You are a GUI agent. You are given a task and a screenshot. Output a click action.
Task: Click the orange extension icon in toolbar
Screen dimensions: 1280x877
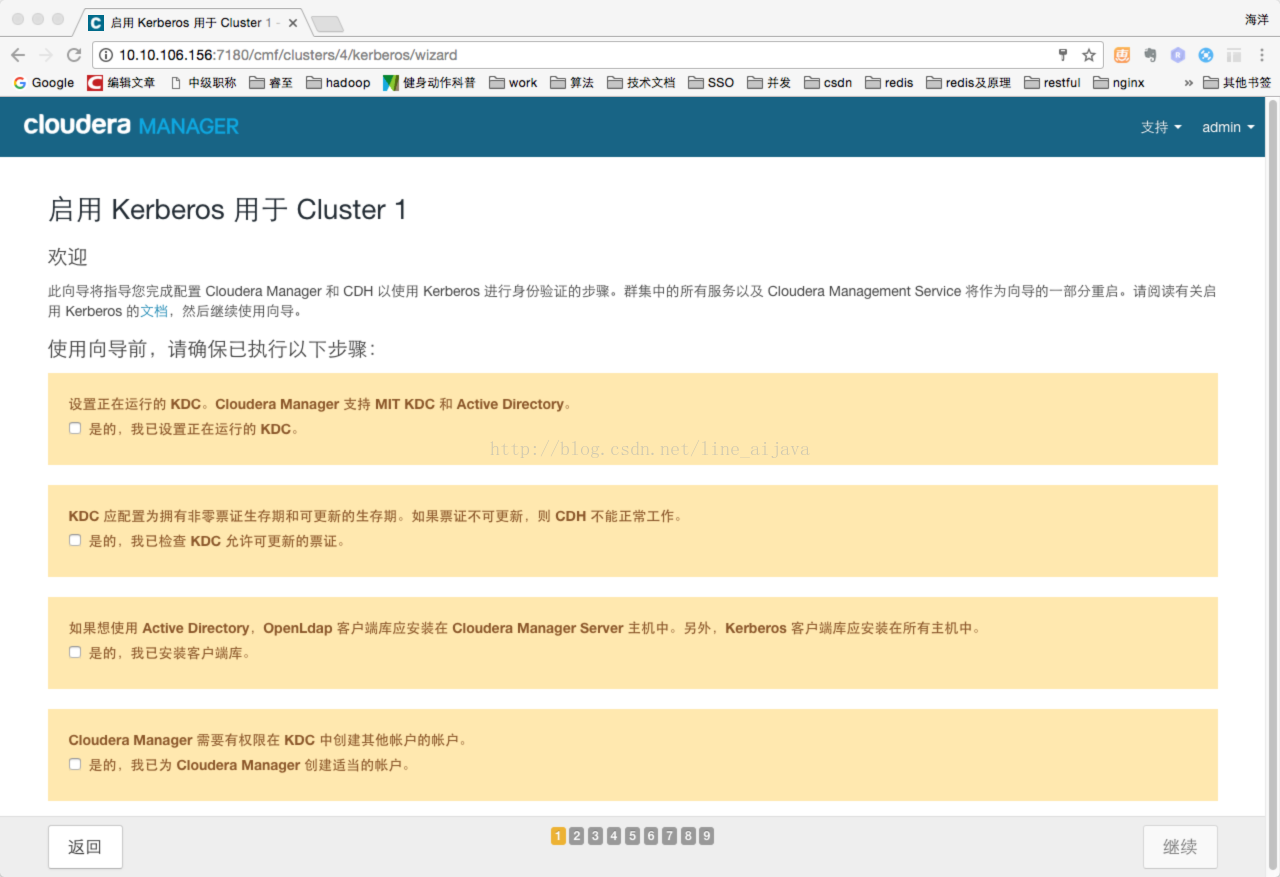pos(1122,55)
